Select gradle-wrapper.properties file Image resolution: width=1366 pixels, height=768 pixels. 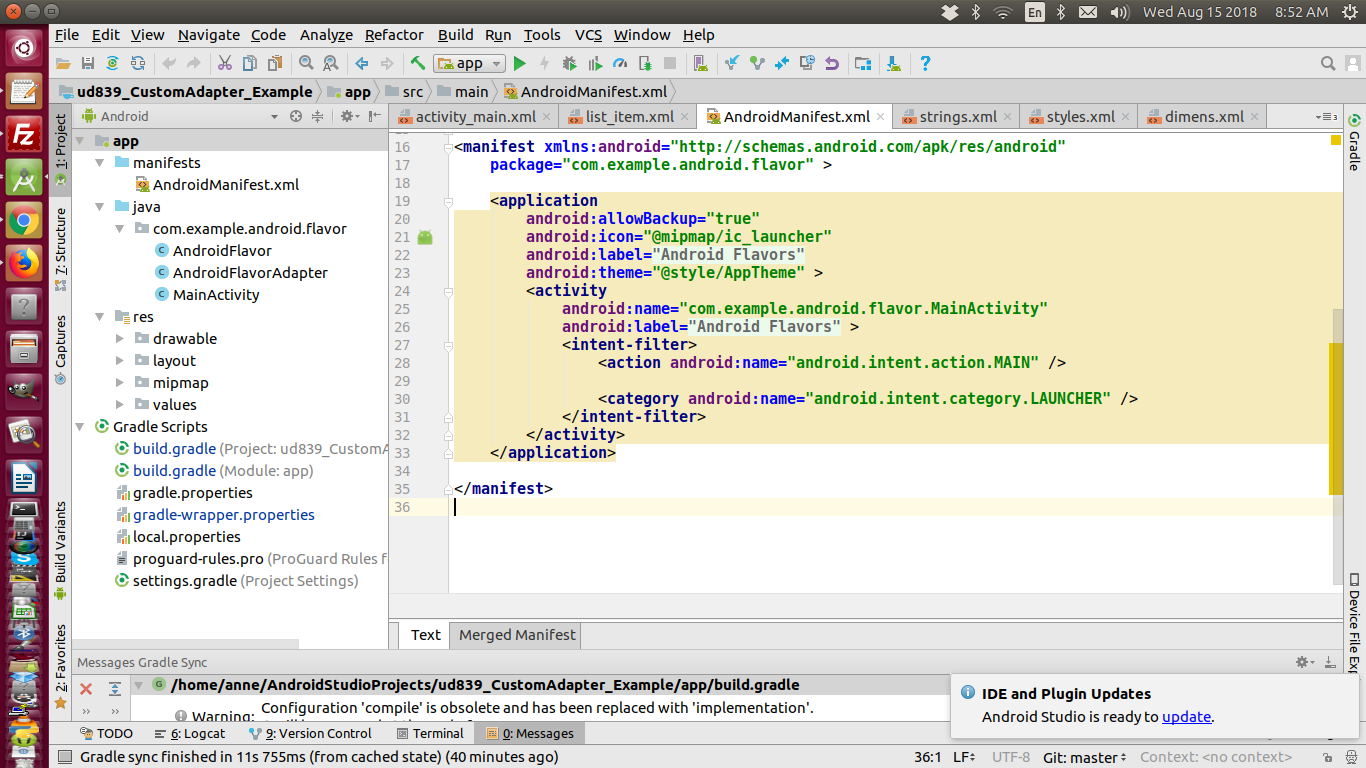point(223,515)
